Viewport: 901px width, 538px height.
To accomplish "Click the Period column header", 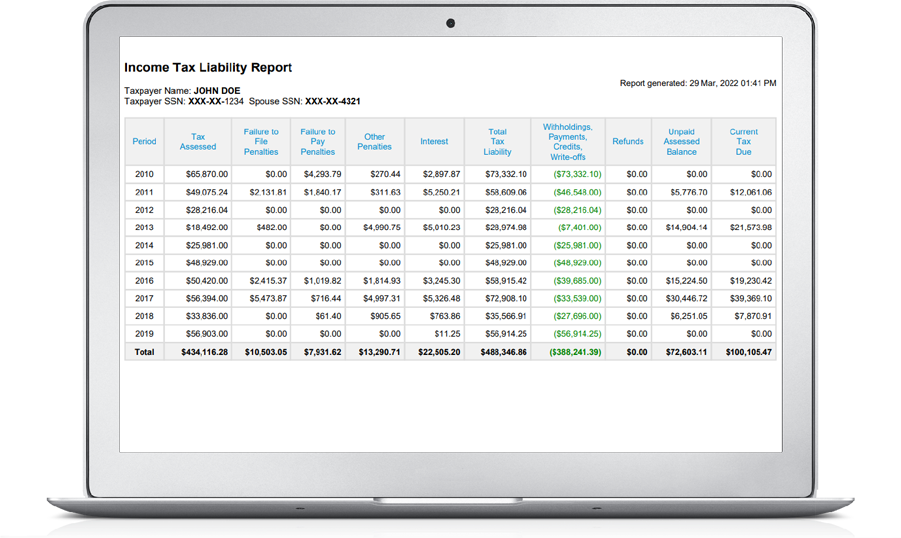I will 144,141.
